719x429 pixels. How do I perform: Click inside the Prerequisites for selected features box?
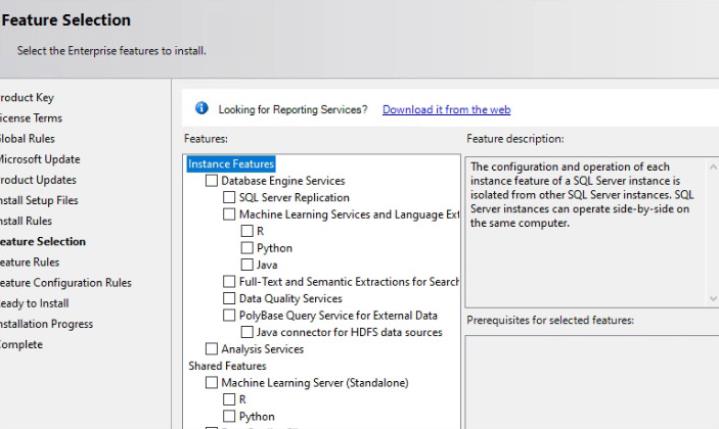click(x=590, y=380)
